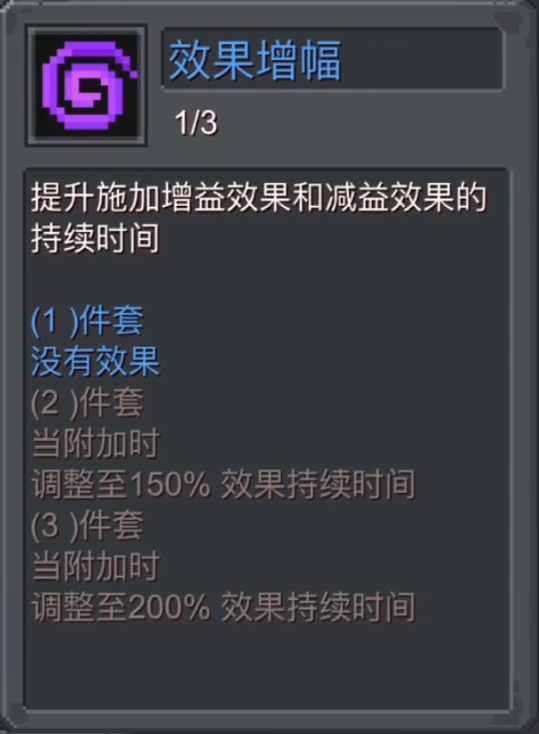Select the gray (2 )件套 heading

click(87, 403)
